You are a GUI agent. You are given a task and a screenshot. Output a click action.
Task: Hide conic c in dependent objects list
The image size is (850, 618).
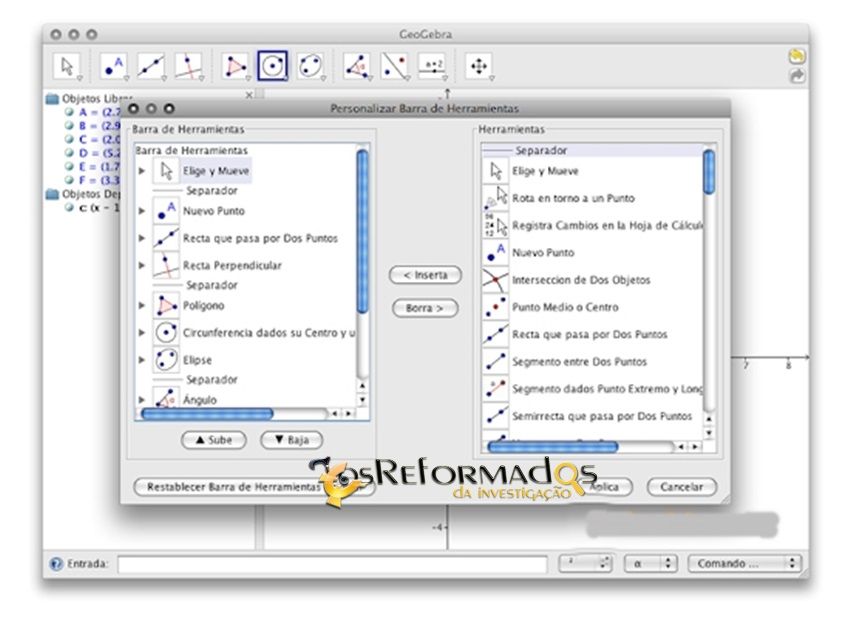[x=70, y=207]
